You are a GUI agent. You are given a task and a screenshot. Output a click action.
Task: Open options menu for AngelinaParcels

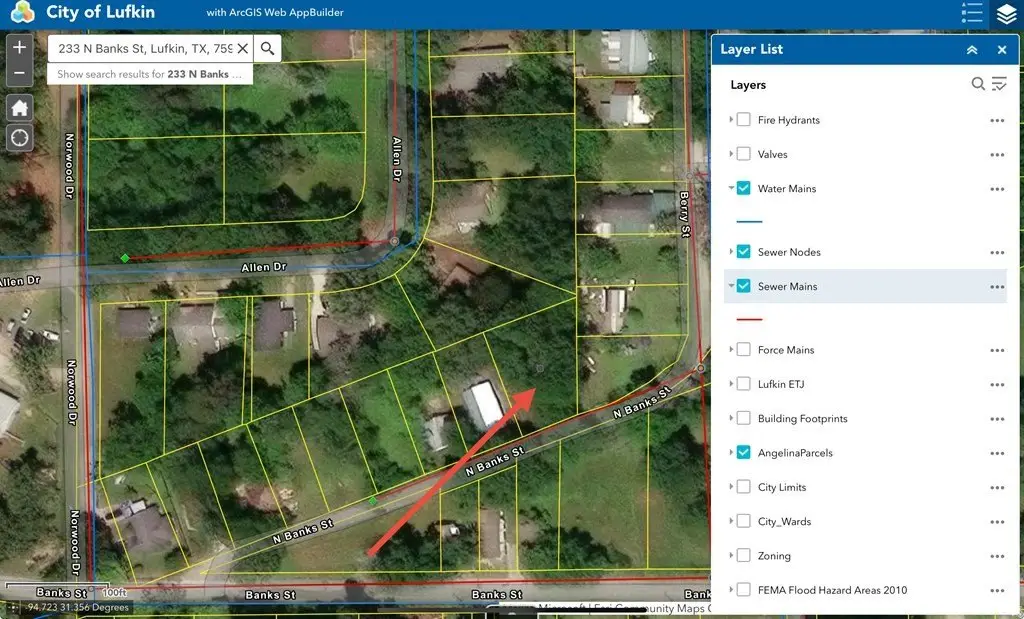(x=996, y=453)
